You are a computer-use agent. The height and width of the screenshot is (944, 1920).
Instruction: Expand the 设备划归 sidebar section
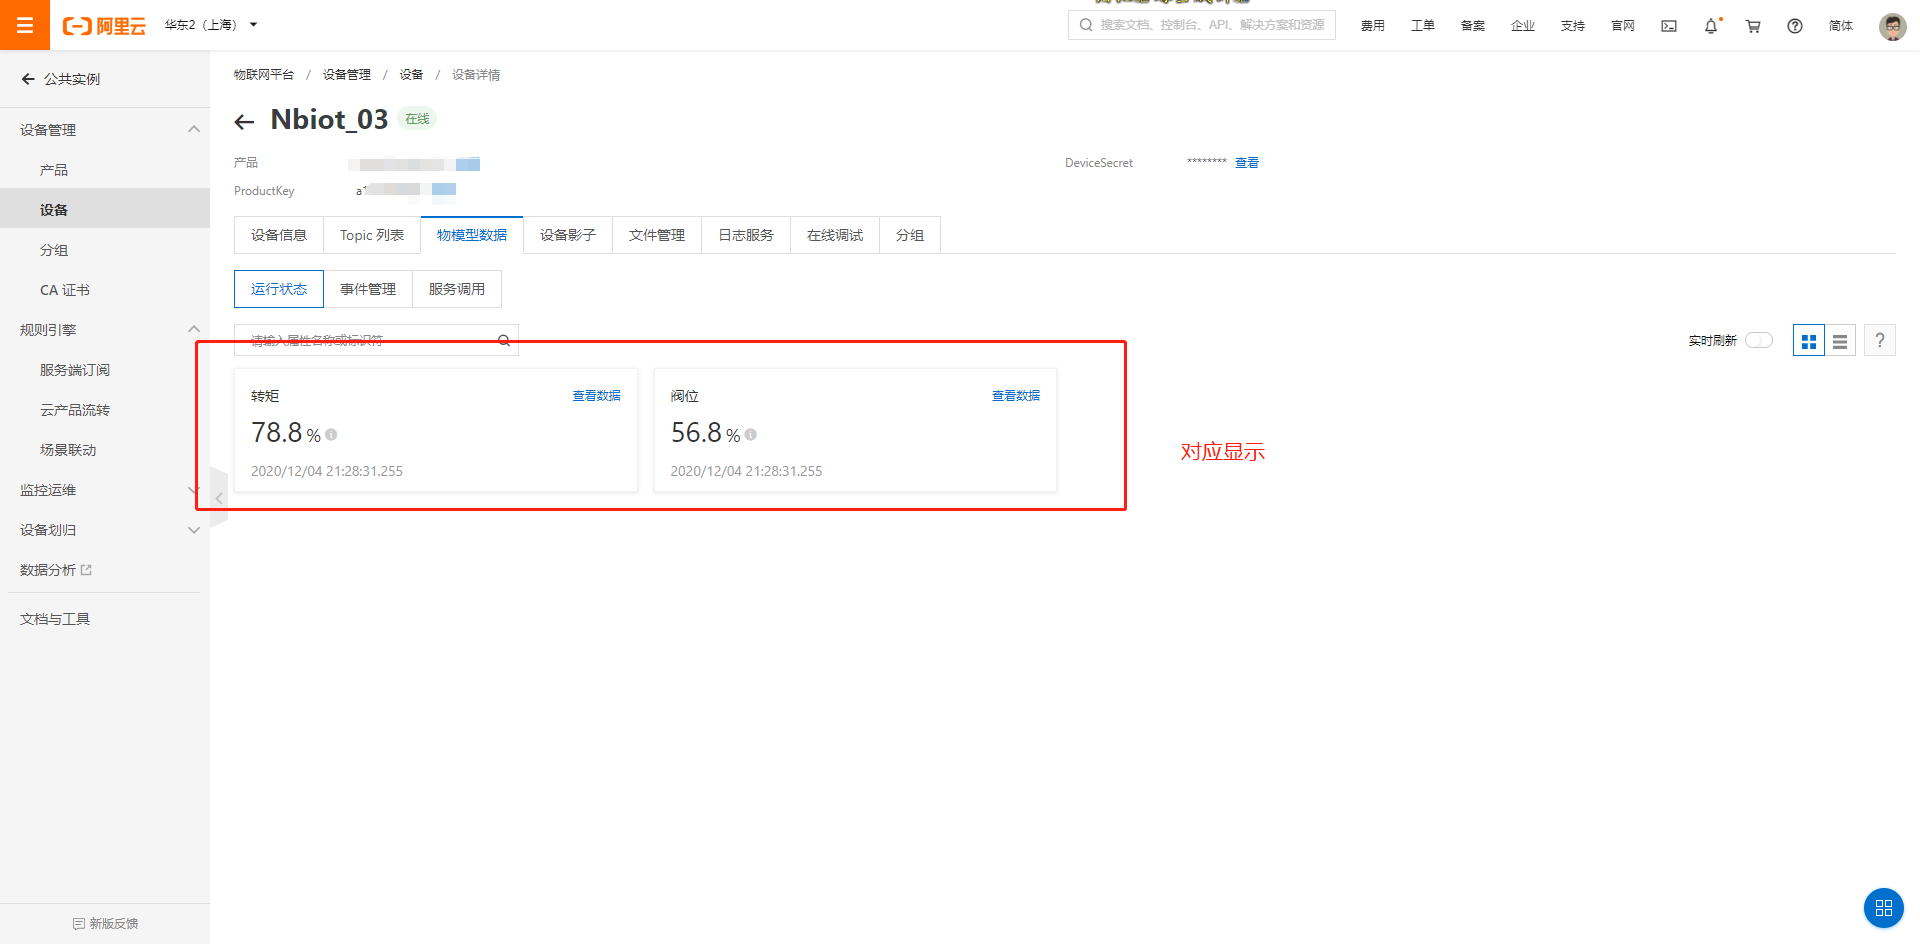[193, 530]
